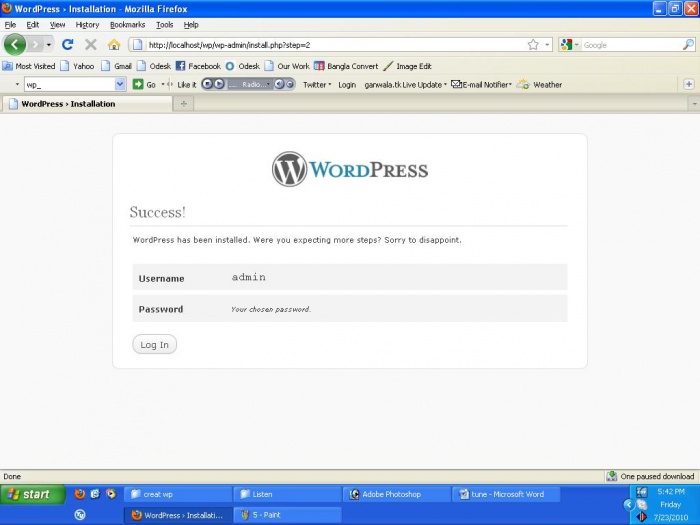The height and width of the screenshot is (525, 700).
Task: Go back with the green Back arrow
Action: pos(15,45)
